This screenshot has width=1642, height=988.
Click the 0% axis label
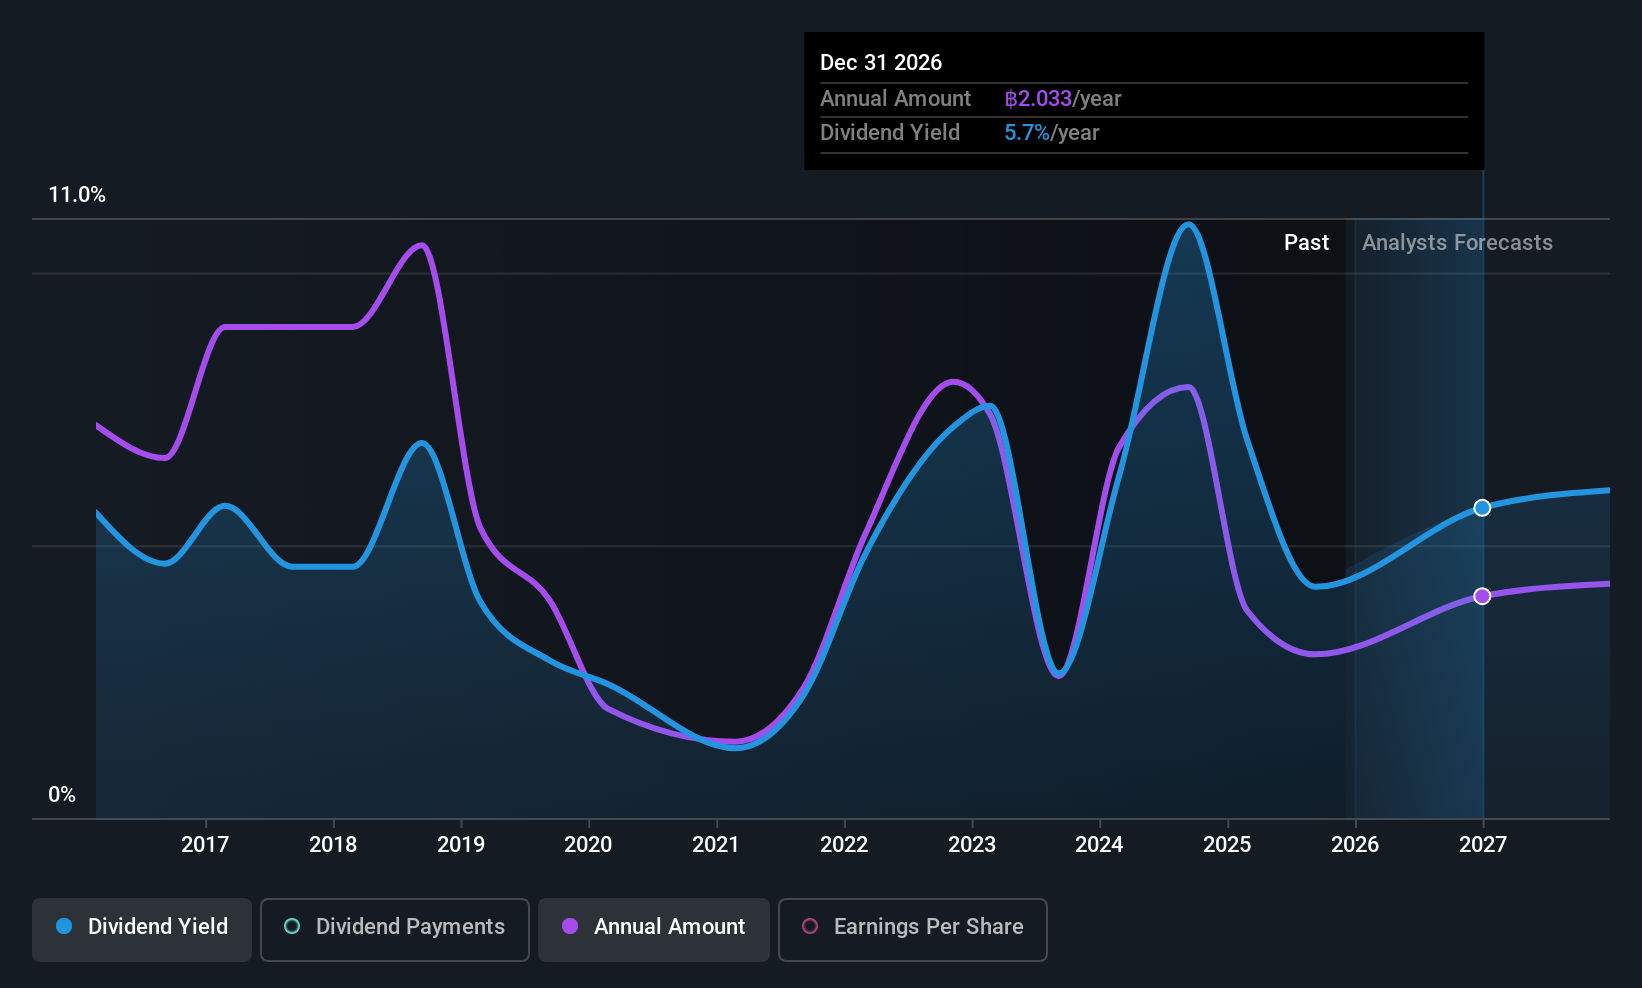coord(61,794)
